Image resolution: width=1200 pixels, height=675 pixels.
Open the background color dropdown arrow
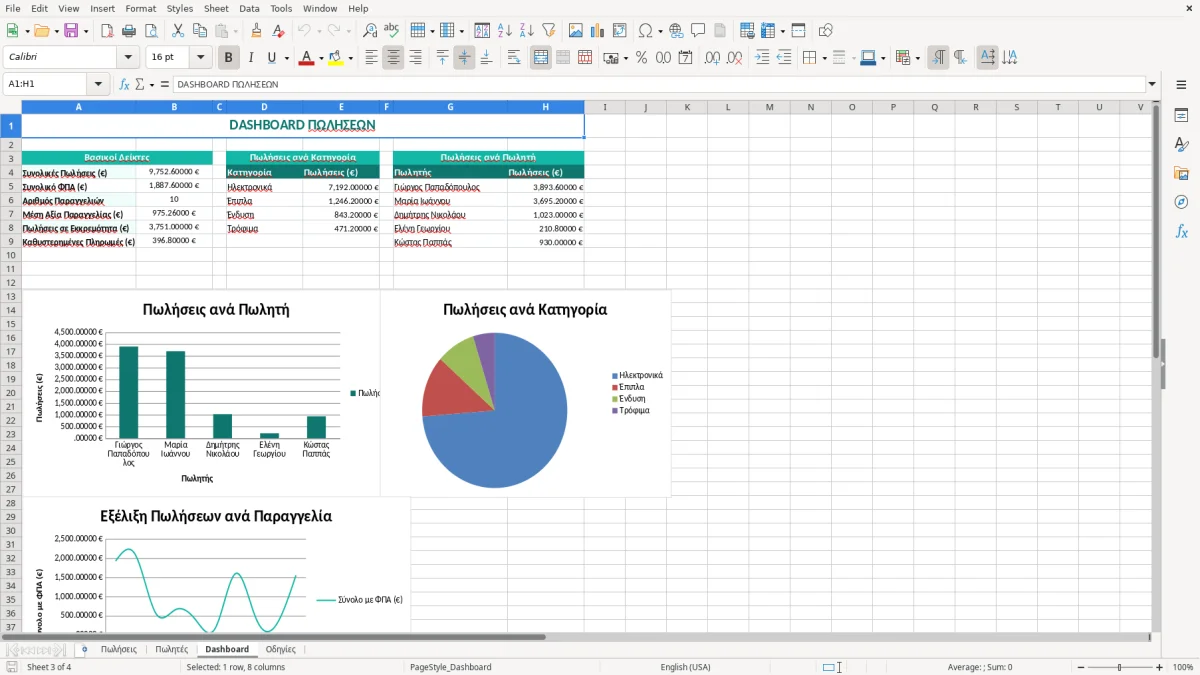350,58
